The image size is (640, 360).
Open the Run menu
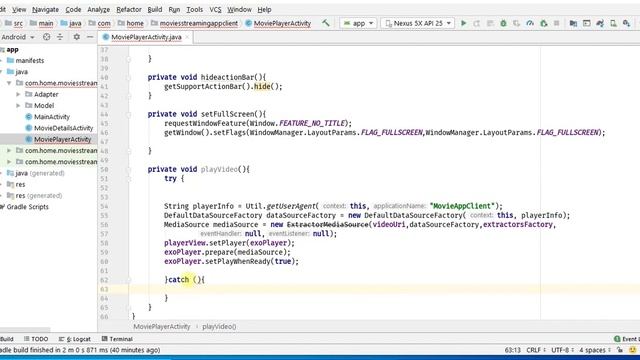coord(174,9)
